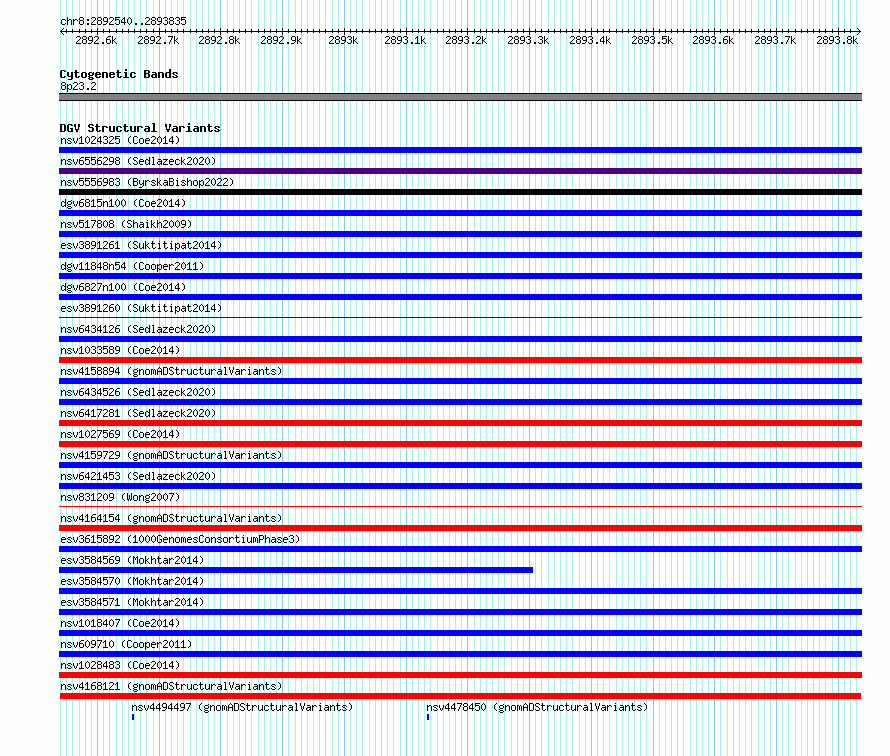Click nsv6434526 (Sedlazeck2020) label
The height and width of the screenshot is (756, 890).
tap(138, 392)
